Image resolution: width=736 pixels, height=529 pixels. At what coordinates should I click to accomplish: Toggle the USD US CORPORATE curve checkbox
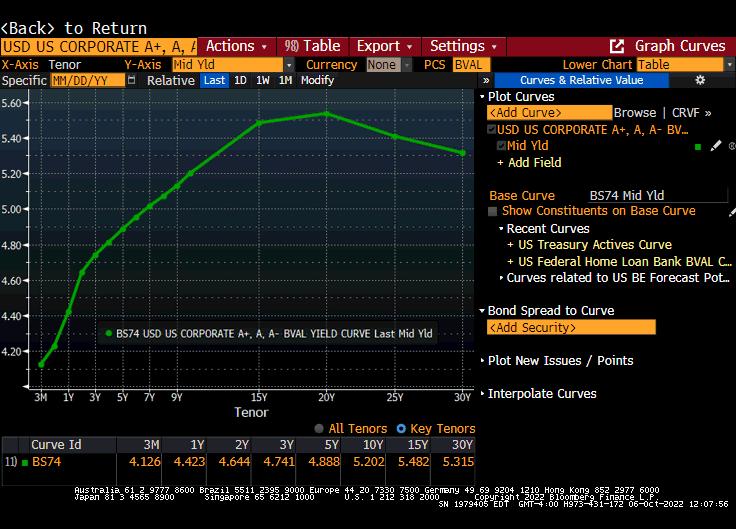pyautogui.click(x=491, y=129)
